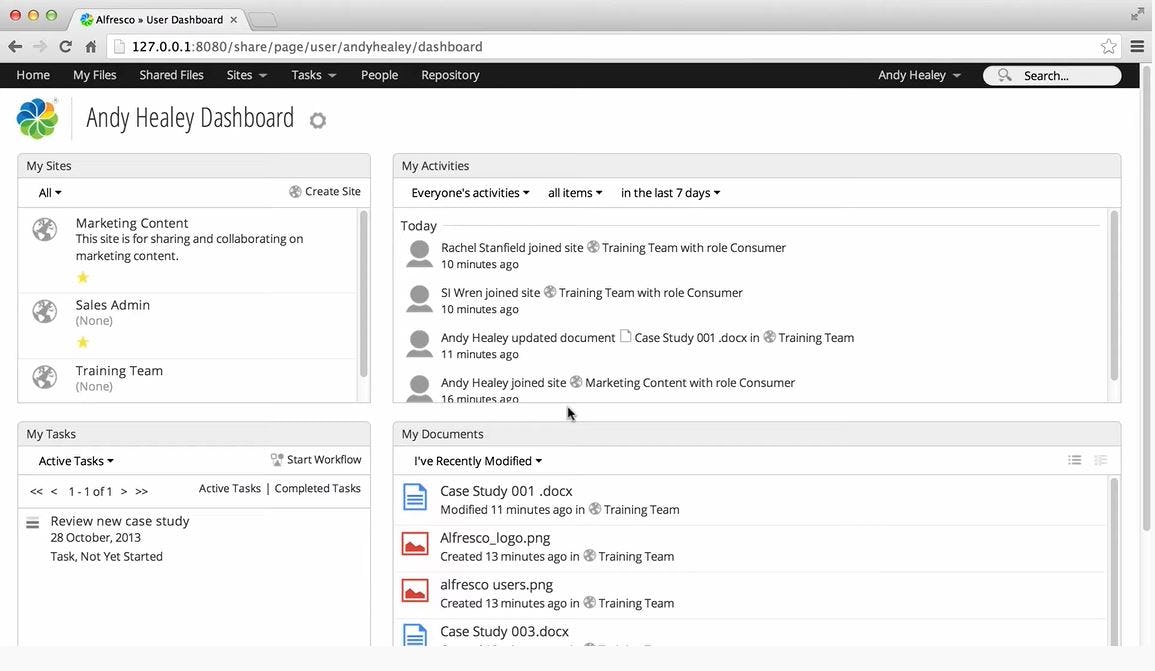Screen dimensions: 1155x671
Task: Open in the last 7 days dropdown
Action: tap(670, 193)
